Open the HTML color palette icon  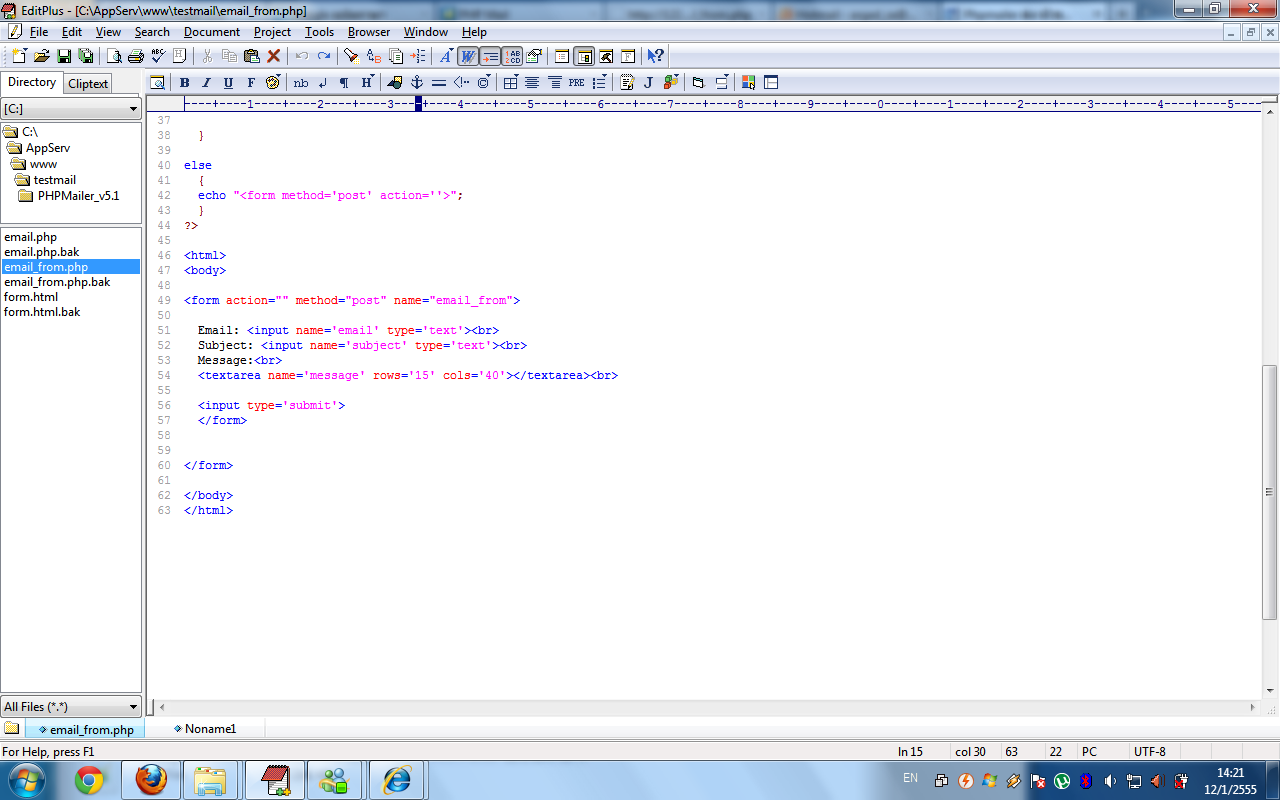[x=273, y=83]
